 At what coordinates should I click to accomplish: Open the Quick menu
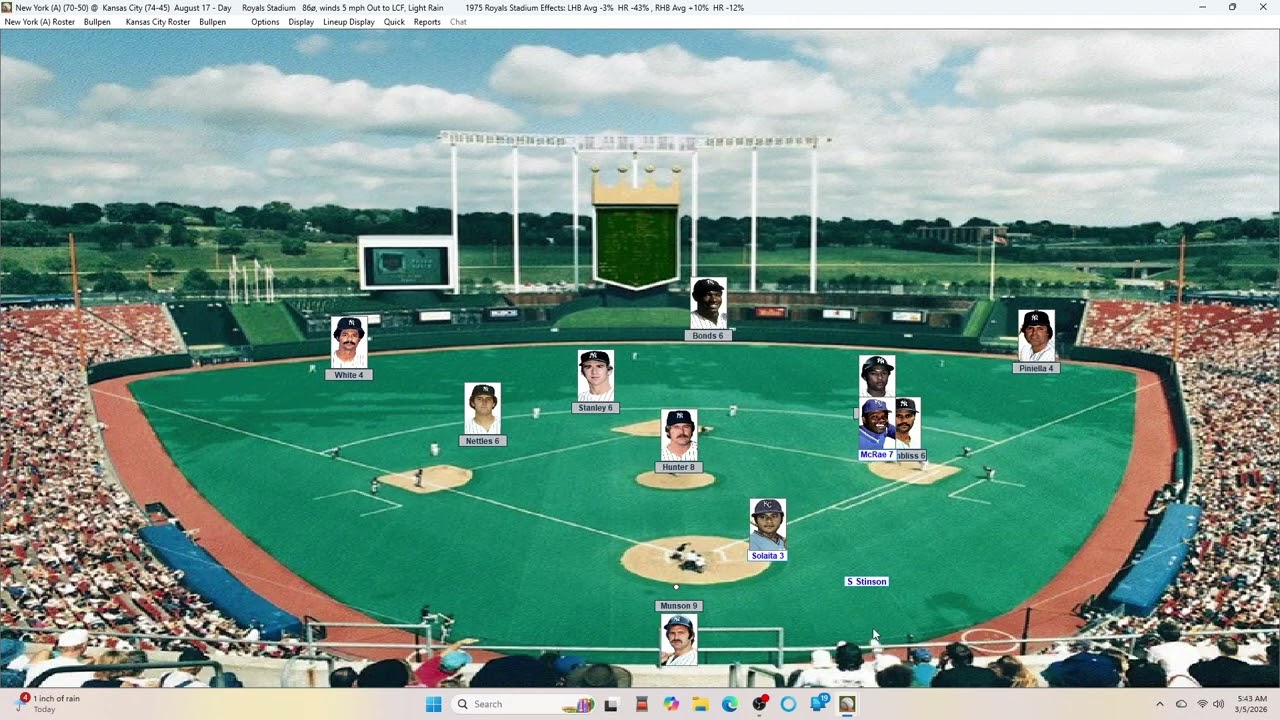[x=394, y=22]
